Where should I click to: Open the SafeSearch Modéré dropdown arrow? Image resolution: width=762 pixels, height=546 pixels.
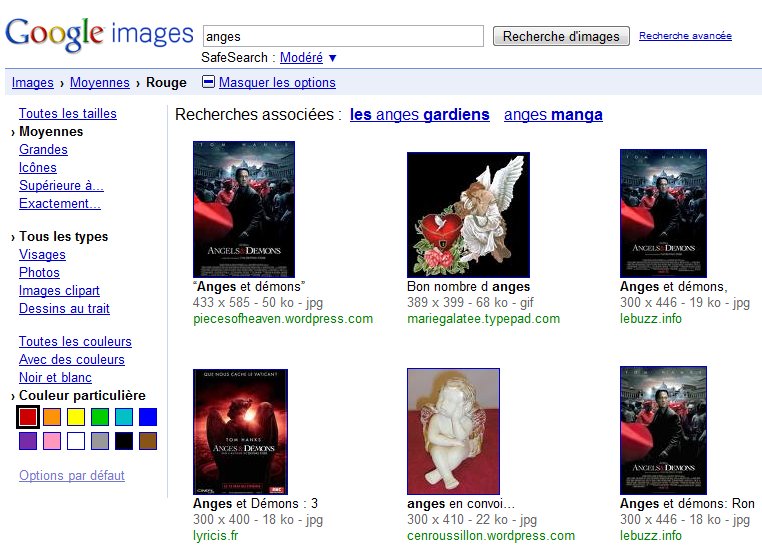[332, 58]
